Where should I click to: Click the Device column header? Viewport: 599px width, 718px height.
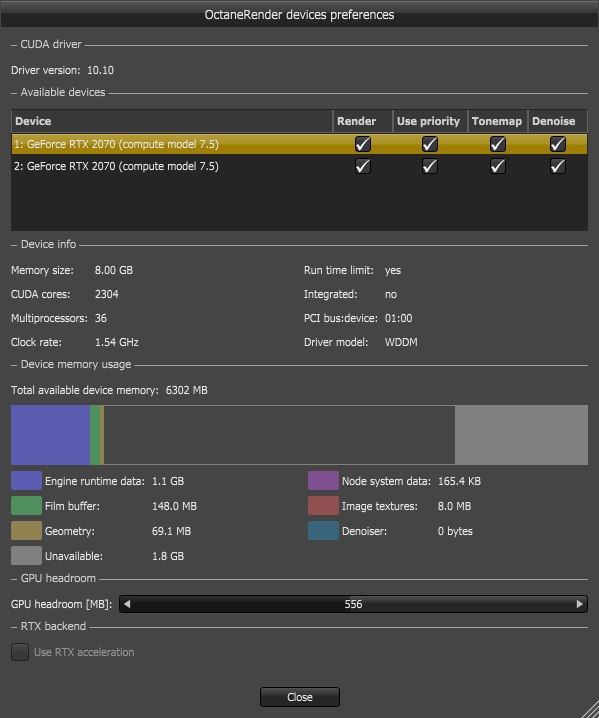point(172,121)
